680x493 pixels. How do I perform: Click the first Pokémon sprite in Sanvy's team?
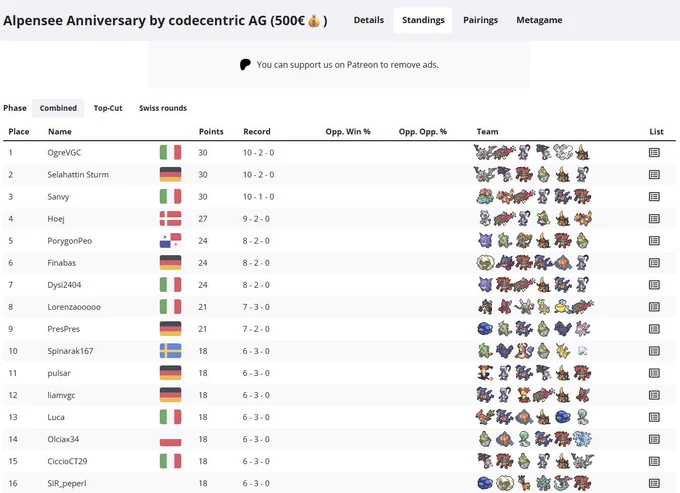pos(485,196)
